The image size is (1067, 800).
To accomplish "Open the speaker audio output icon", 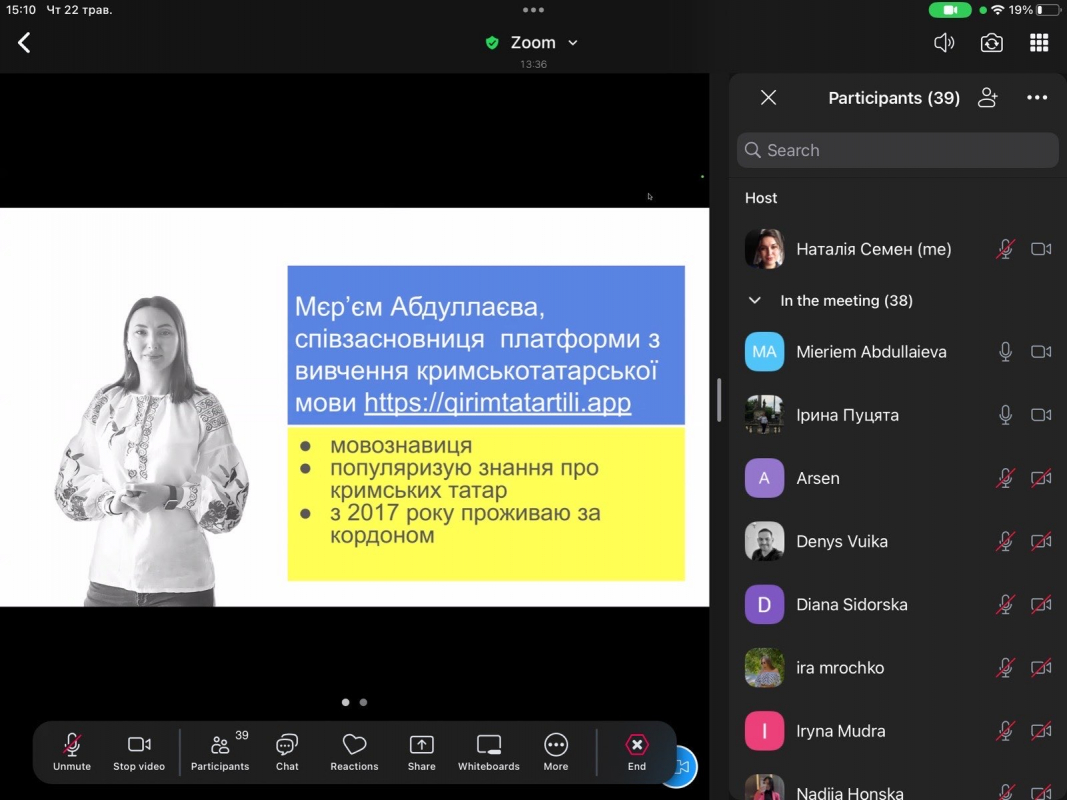I will pyautogui.click(x=943, y=43).
